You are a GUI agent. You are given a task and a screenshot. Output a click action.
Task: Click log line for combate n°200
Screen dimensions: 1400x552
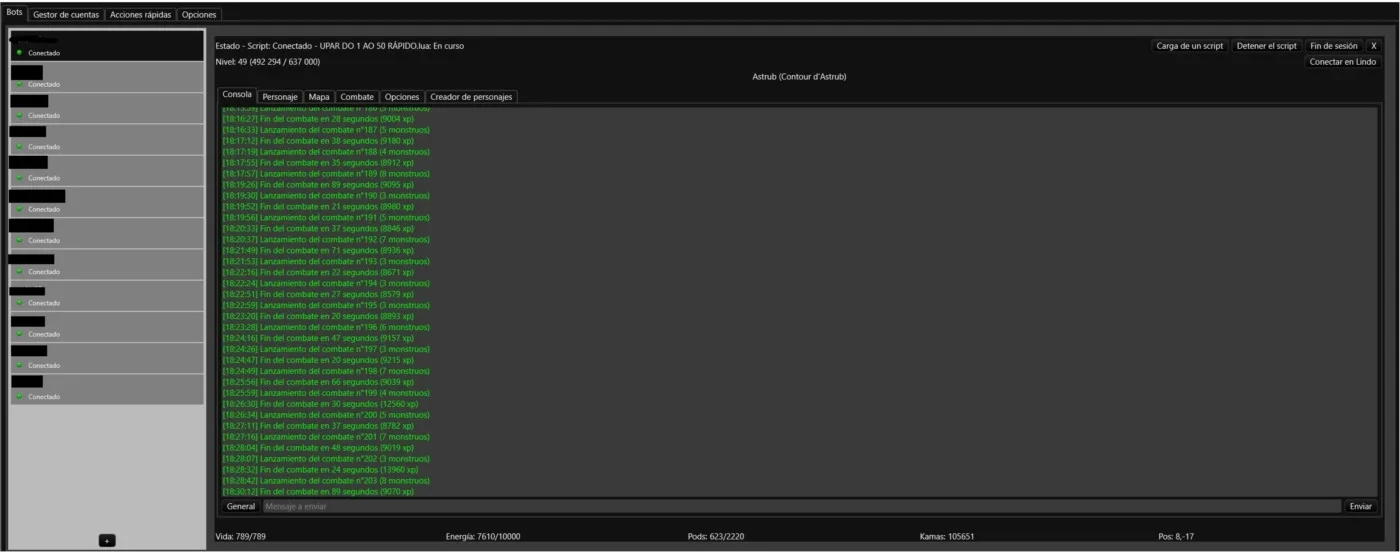(326, 415)
